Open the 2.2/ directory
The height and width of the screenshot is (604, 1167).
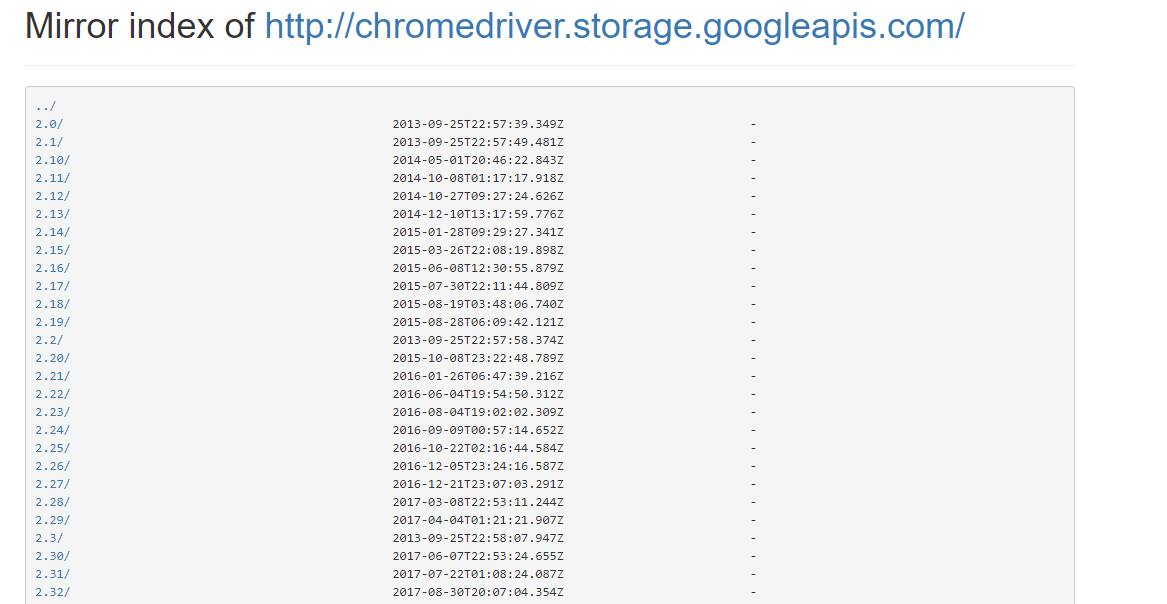(42, 339)
